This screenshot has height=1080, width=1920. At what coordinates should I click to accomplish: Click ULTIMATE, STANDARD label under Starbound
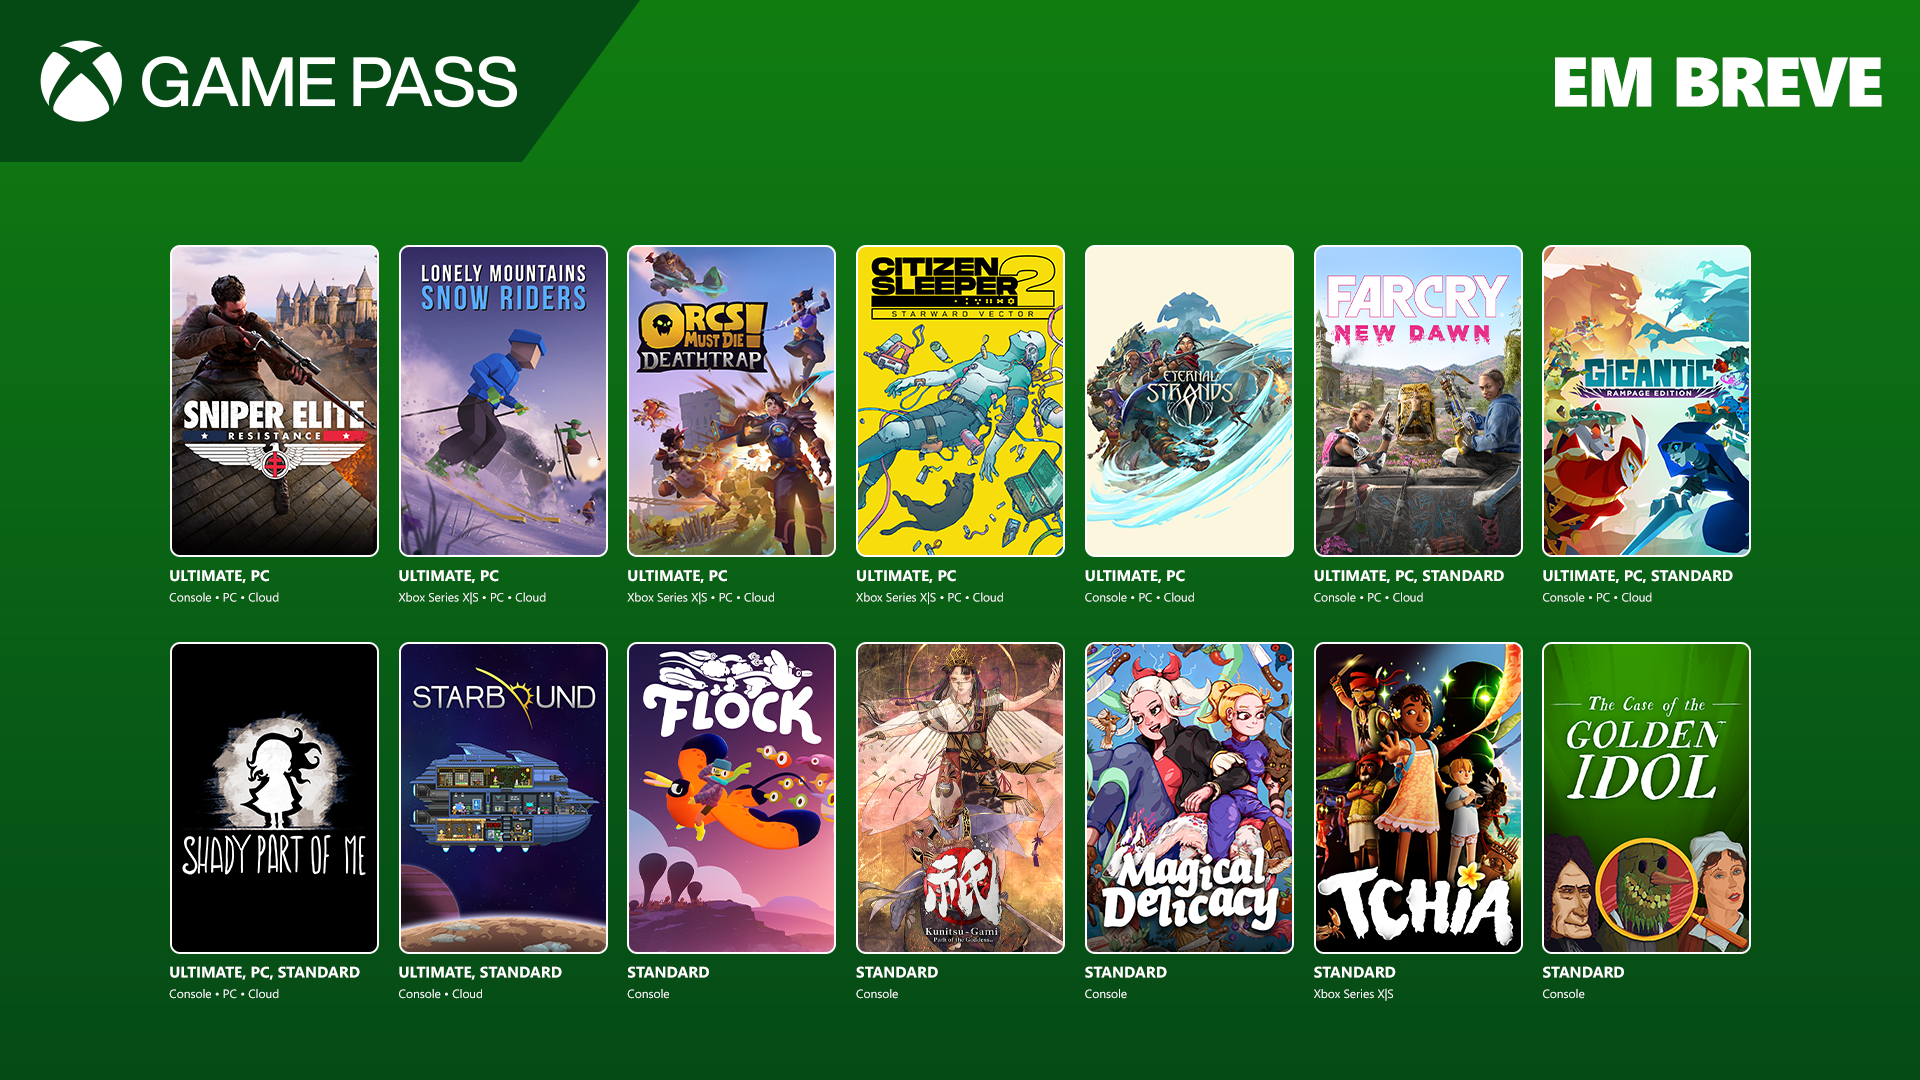(480, 972)
